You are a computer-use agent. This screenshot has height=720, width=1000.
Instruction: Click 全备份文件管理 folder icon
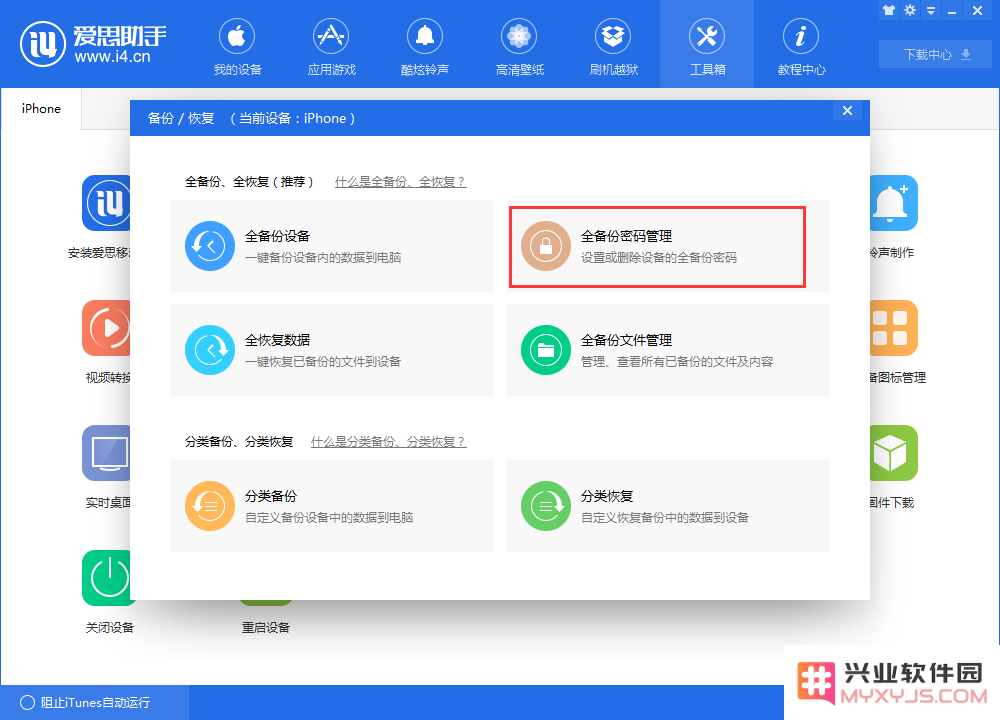coord(546,350)
